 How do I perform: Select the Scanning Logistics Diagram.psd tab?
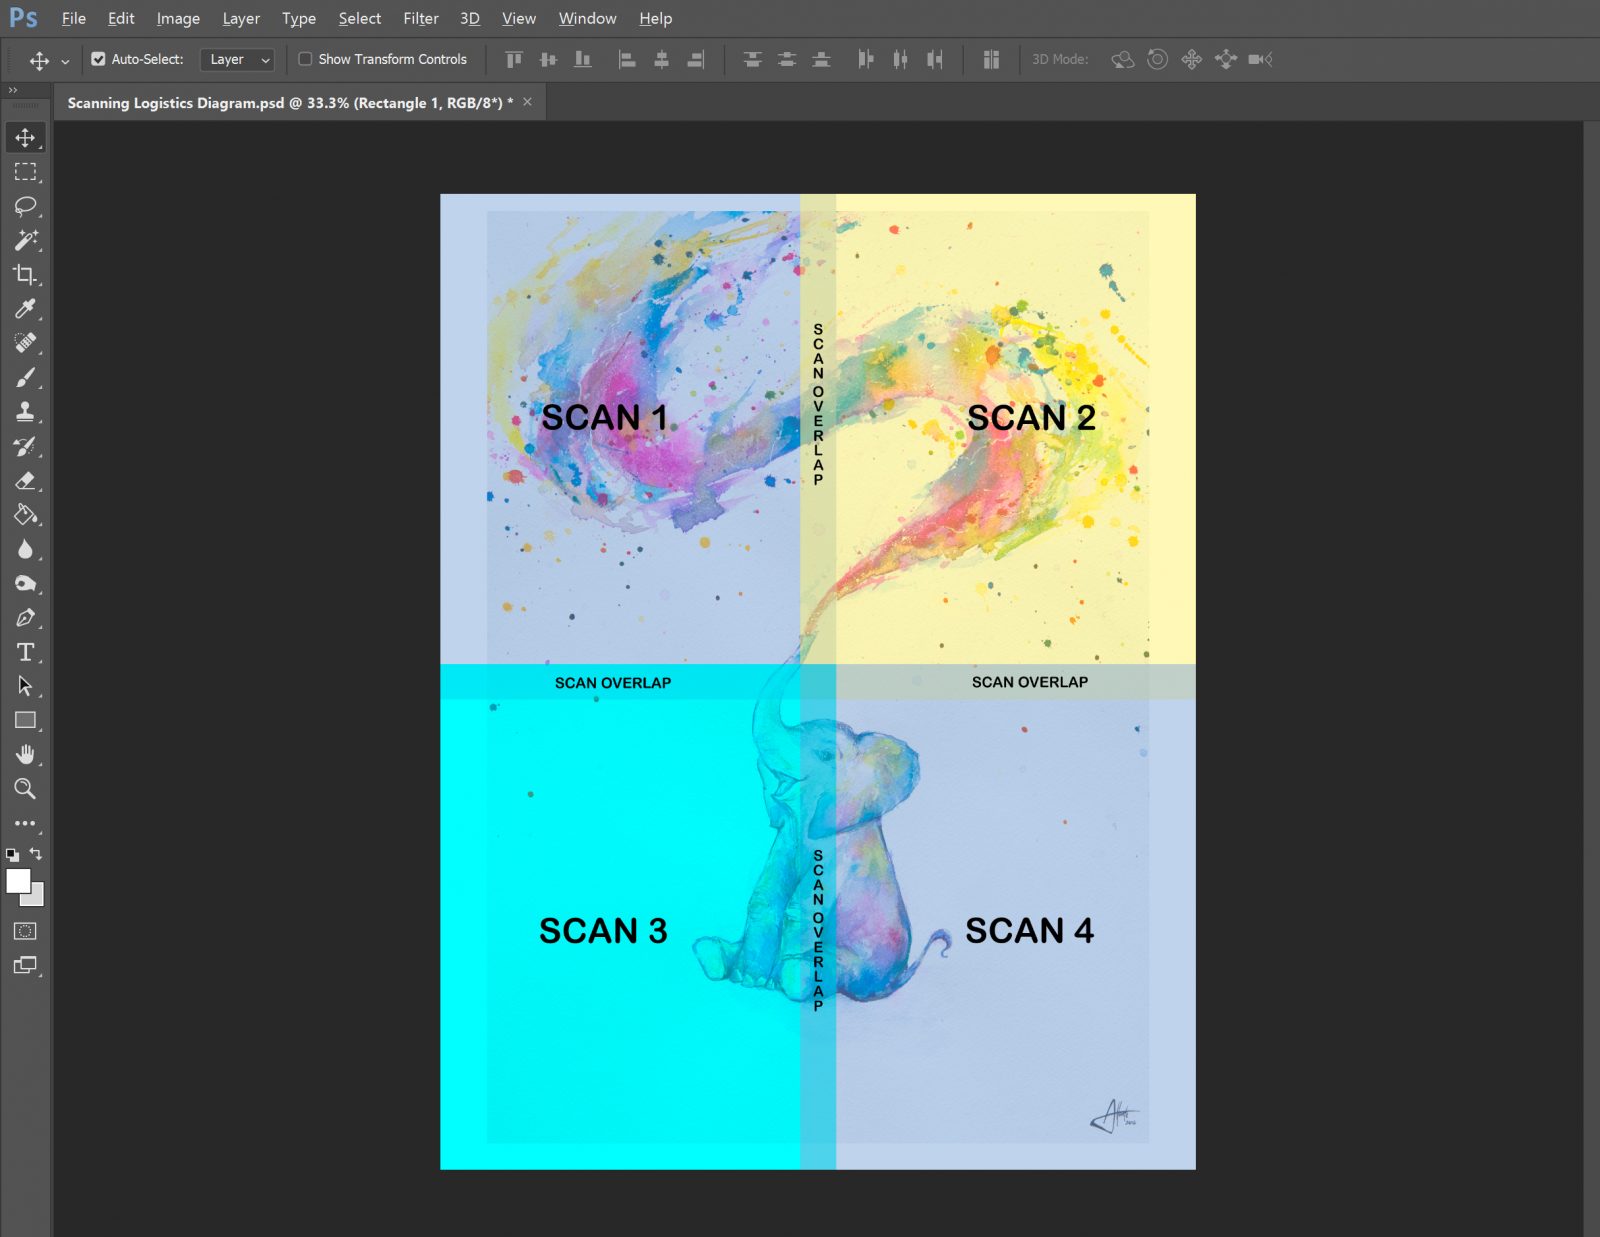(x=290, y=103)
